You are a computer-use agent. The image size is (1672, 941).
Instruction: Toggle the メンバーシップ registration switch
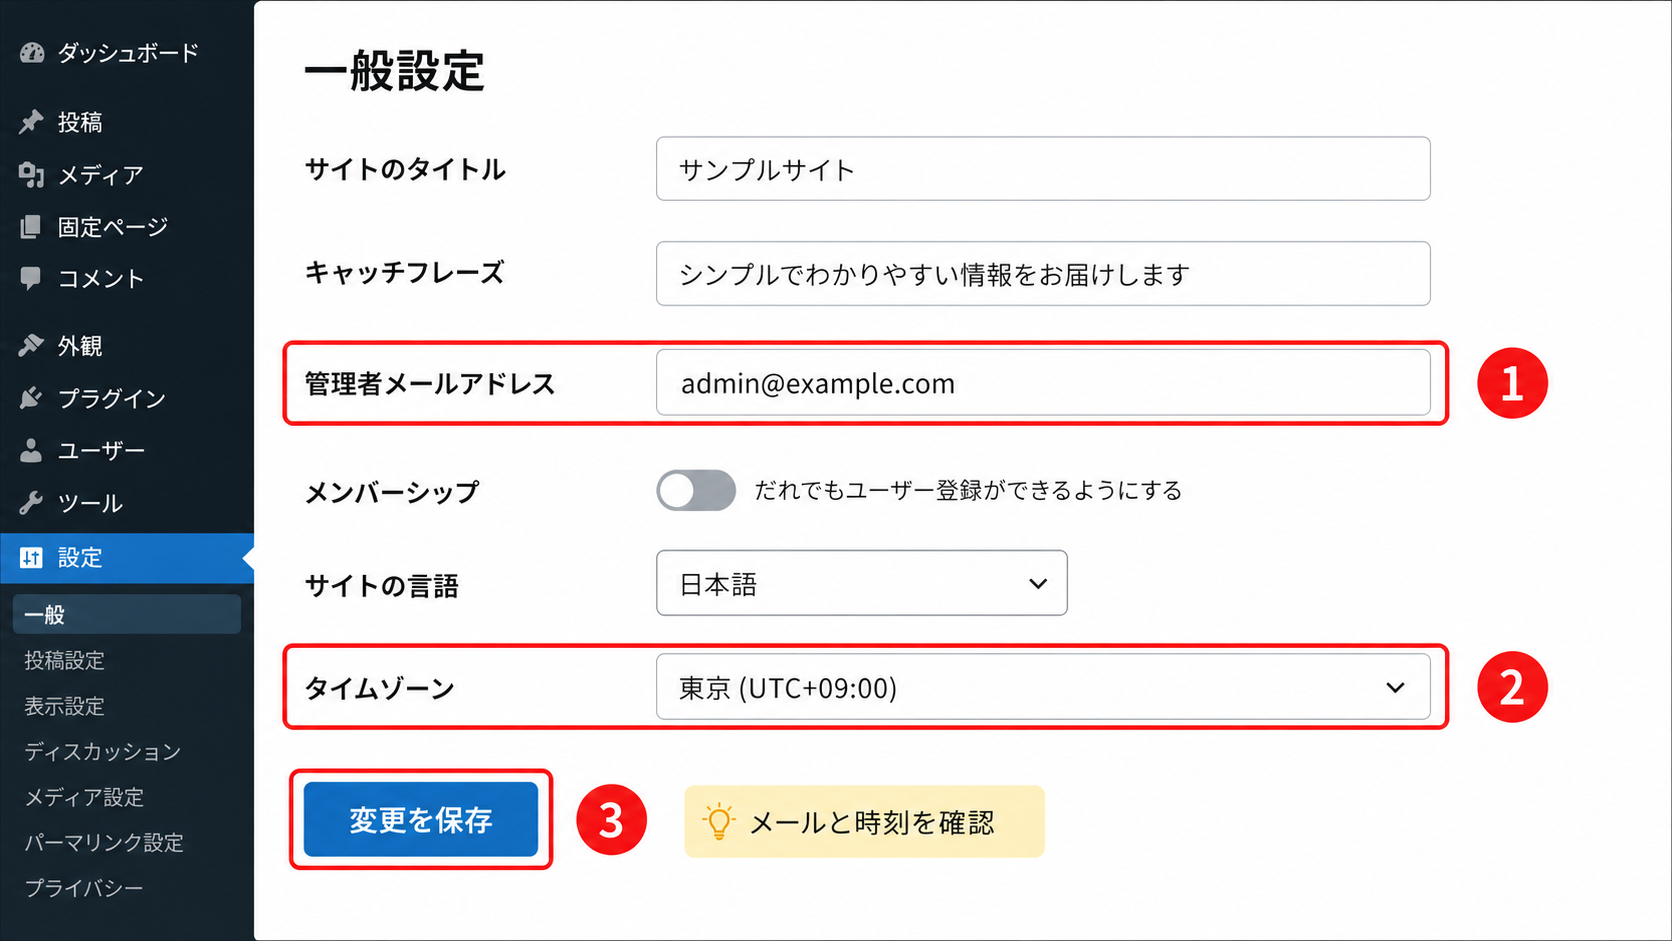696,491
